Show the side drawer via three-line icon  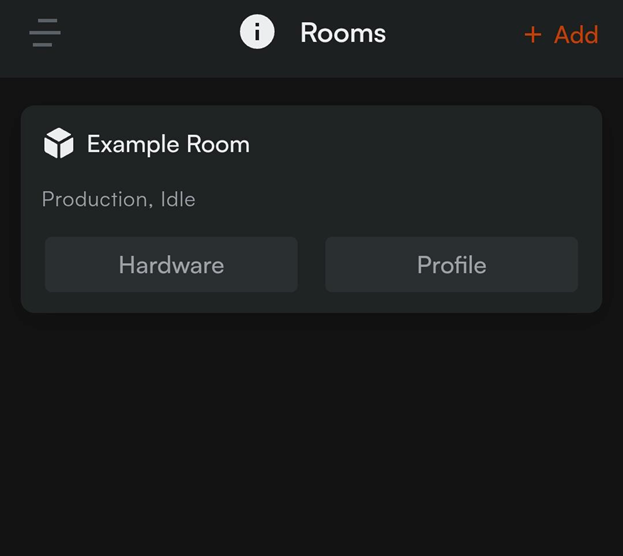point(45,33)
